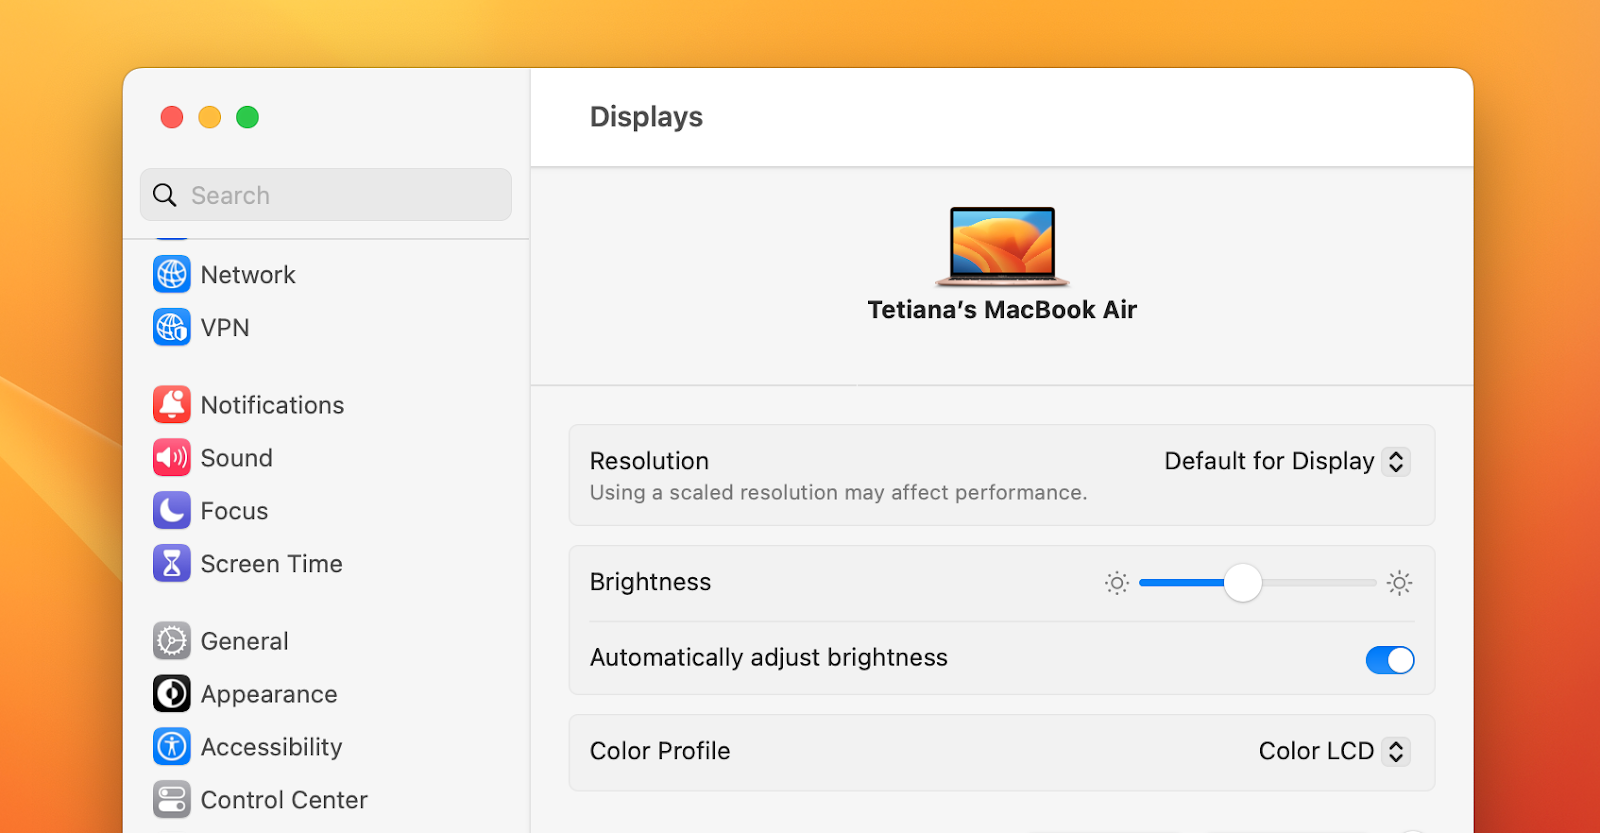Click the Color Profile label
The height and width of the screenshot is (833, 1600).
coord(660,751)
